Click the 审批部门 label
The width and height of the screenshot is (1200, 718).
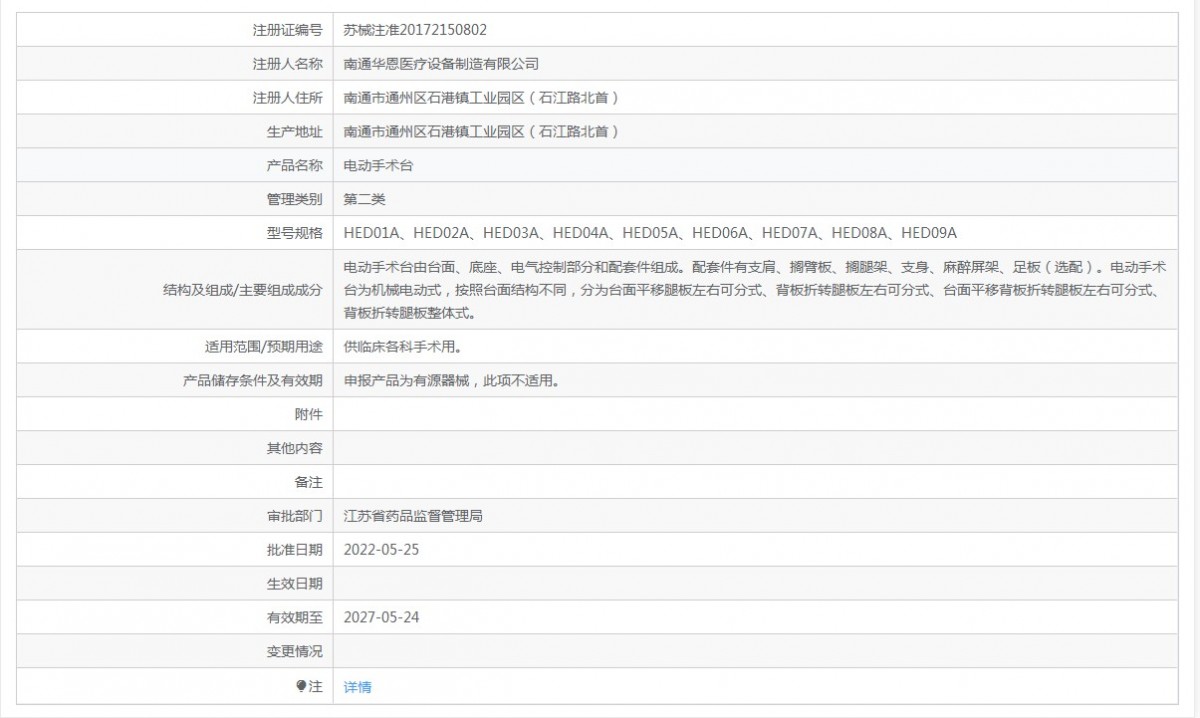[295, 516]
